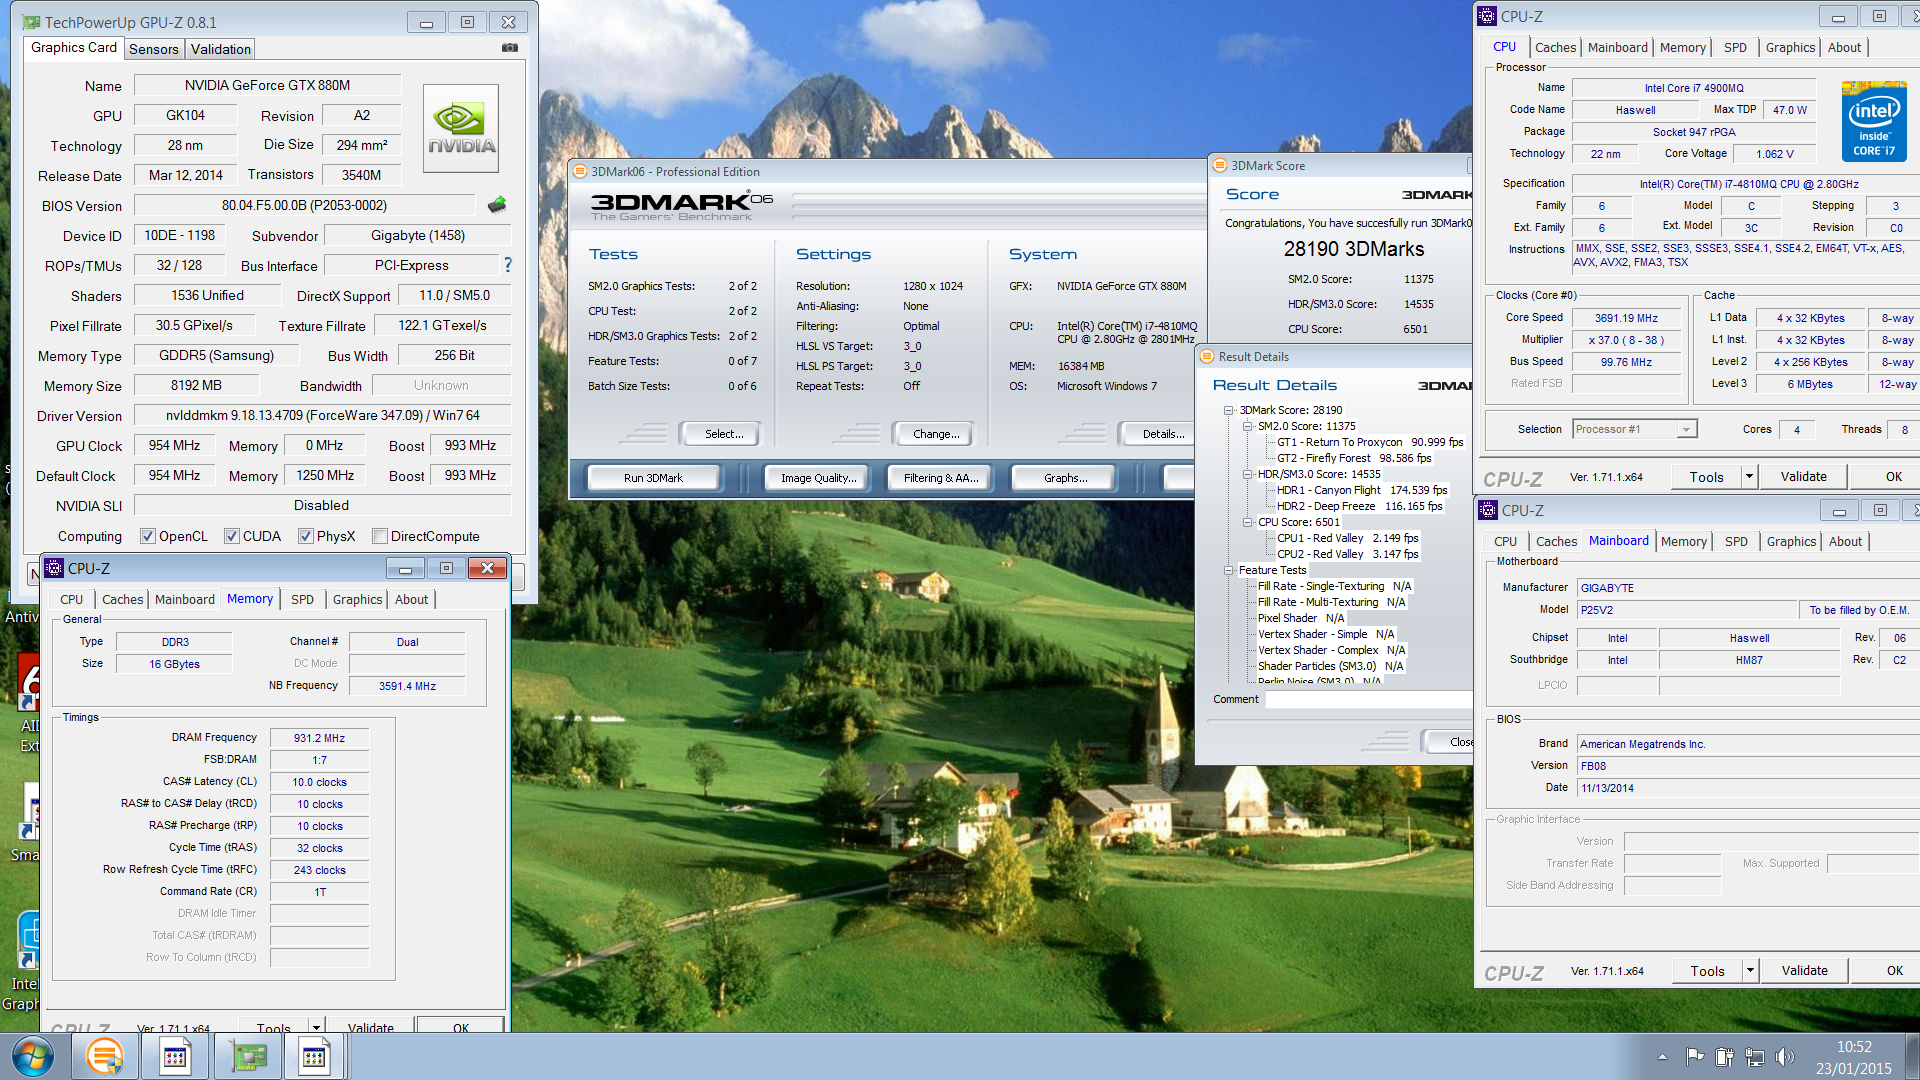Open Tools dropdown arrow in CPU-Z Memory window
The image size is (1920, 1080).
(x=316, y=1027)
